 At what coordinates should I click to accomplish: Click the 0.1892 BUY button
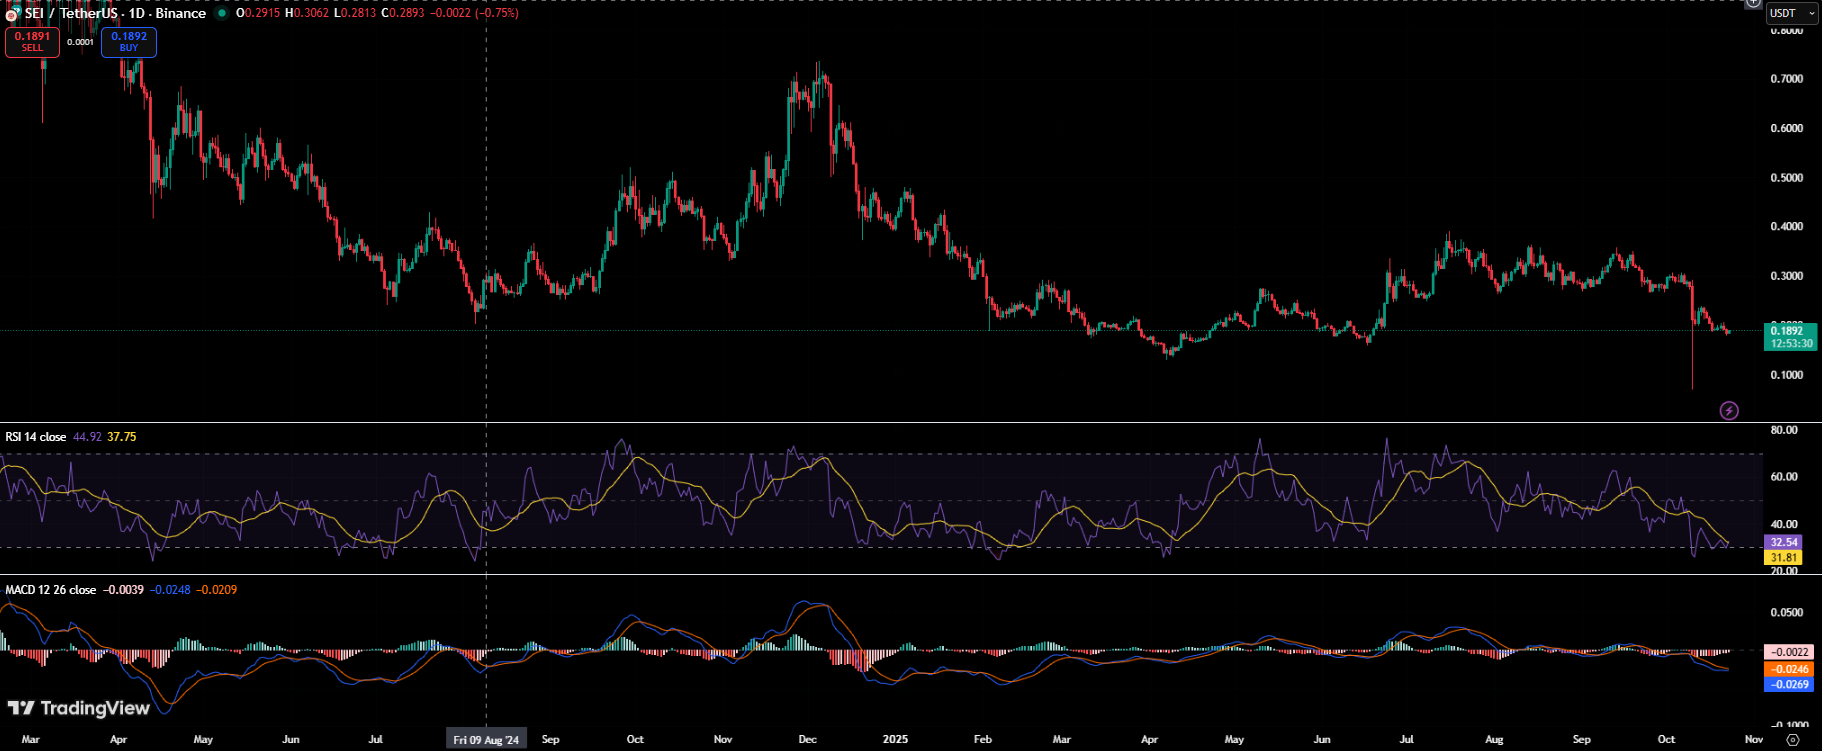(129, 42)
